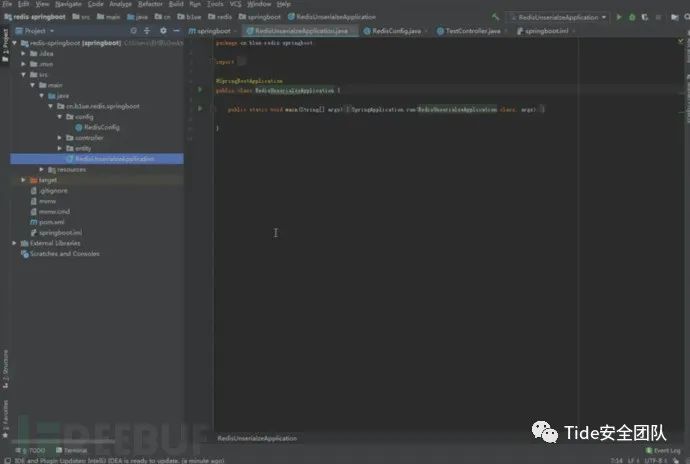Collapse the java folder in tree
Viewport: 690px width, 464px height.
[42, 96]
